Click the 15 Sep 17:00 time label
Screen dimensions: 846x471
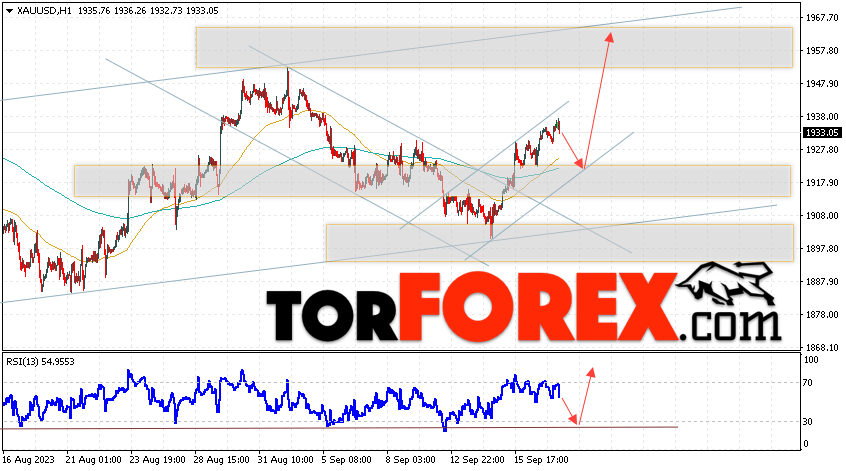542,460
